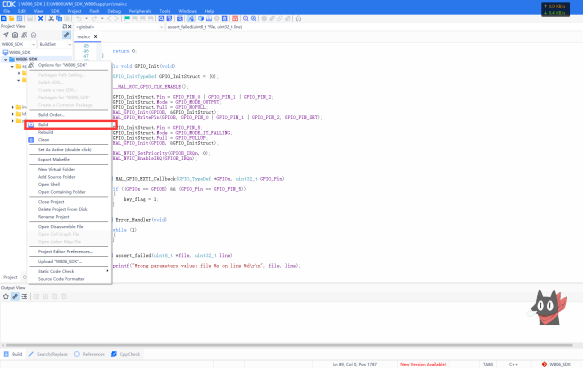
Task: Click the navigate-arrow icon in Project View
Action: 6,35
